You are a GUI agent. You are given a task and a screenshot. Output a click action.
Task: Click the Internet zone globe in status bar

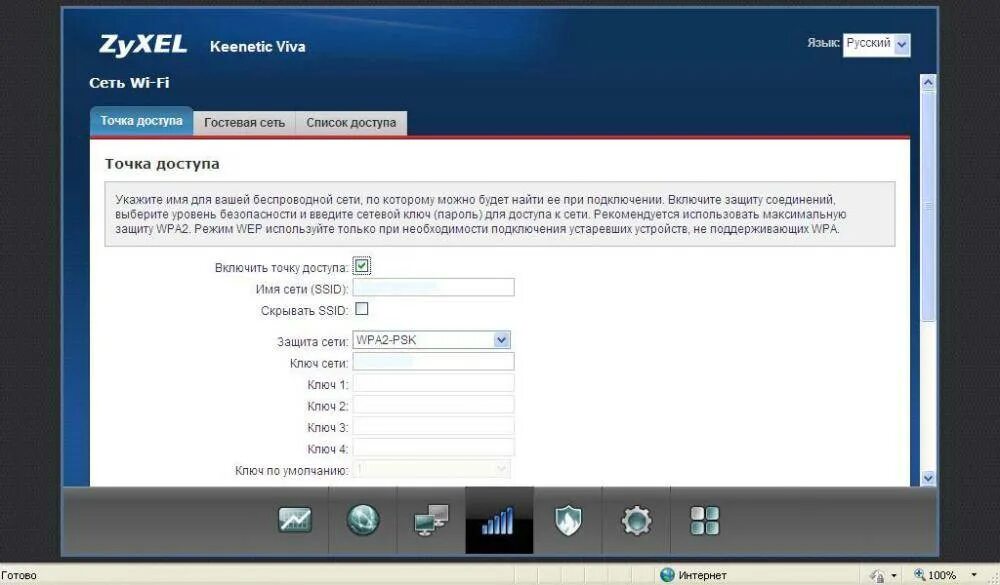click(667, 575)
